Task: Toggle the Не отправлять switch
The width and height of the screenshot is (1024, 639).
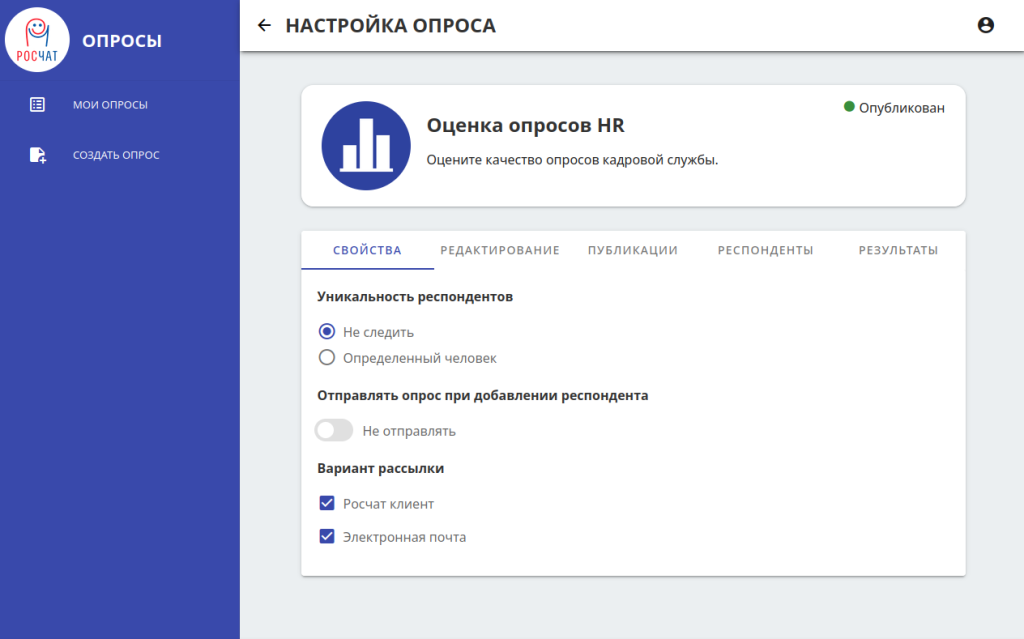Action: pyautogui.click(x=334, y=431)
